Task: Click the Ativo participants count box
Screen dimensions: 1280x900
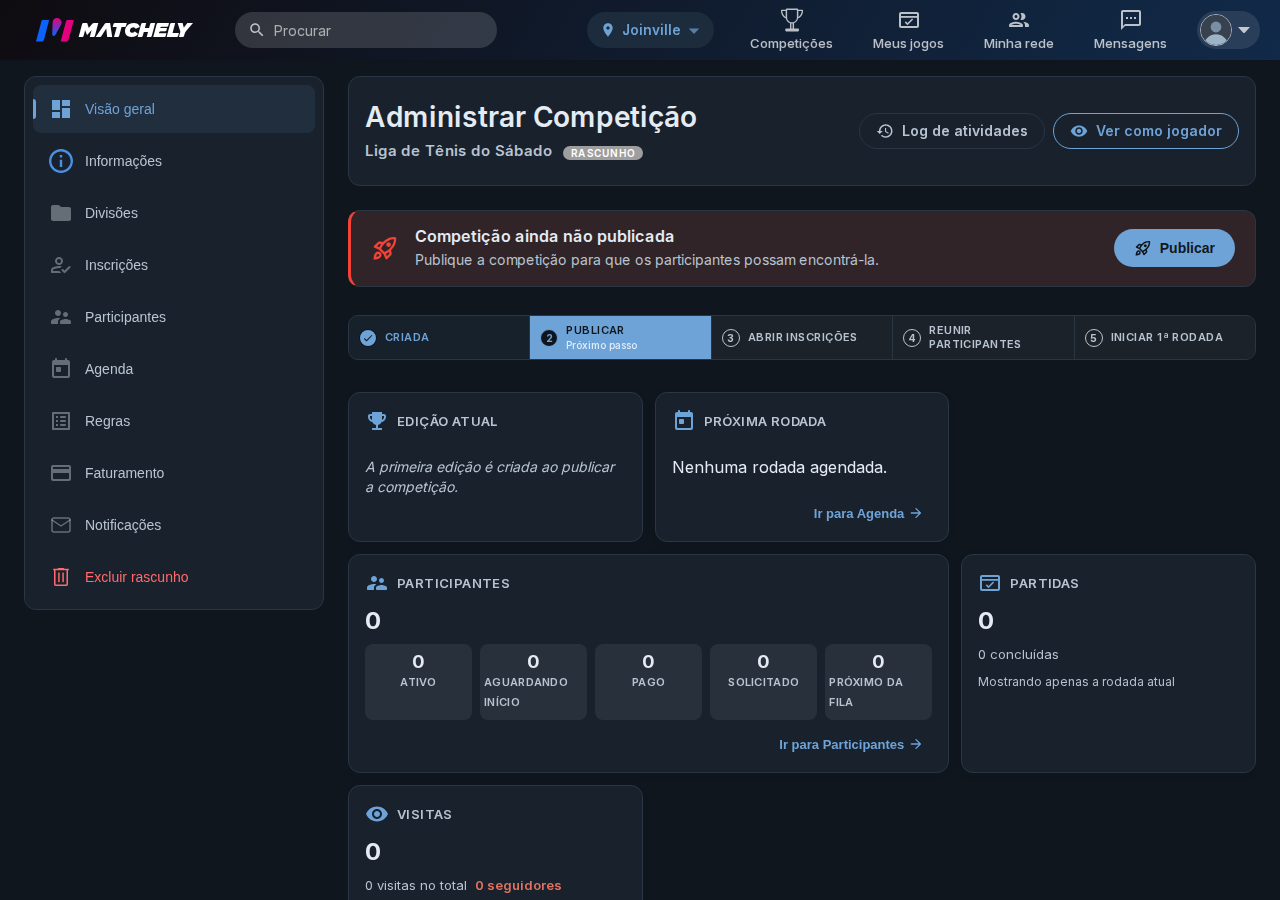Action: [418, 682]
